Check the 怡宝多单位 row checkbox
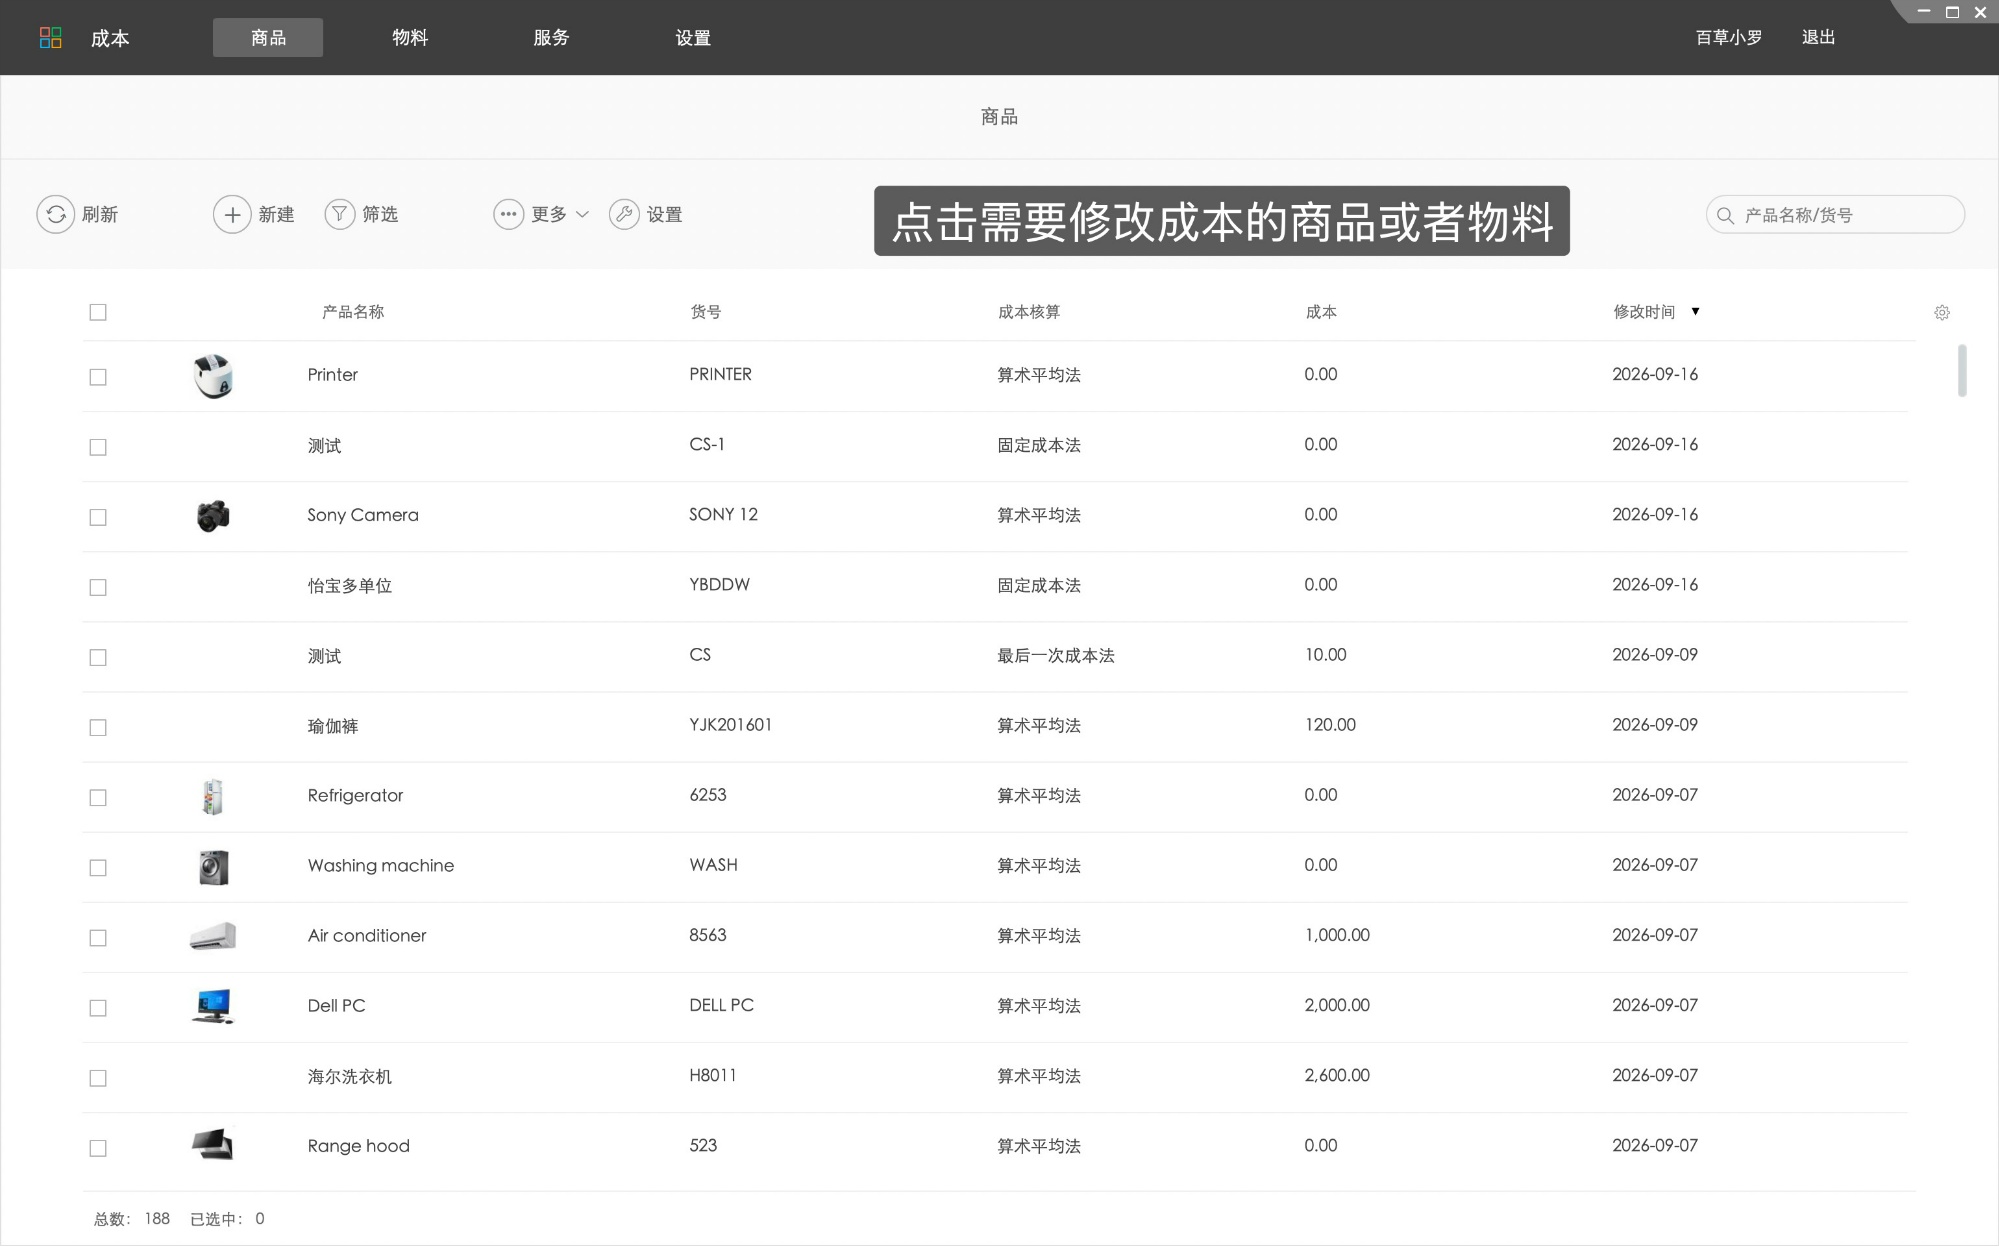1999x1246 pixels. [98, 587]
